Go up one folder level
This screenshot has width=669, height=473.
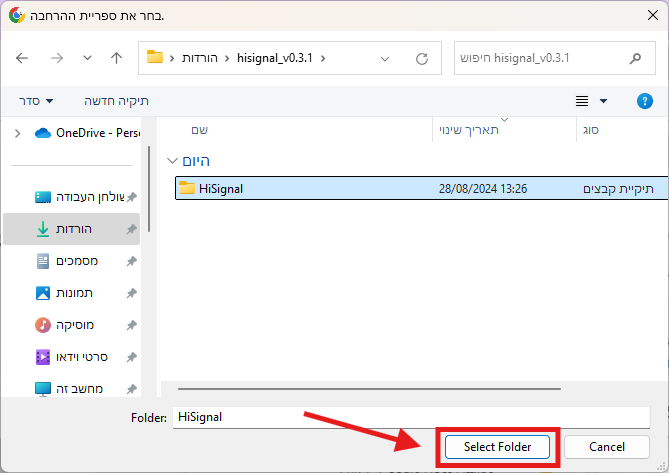[x=116, y=58]
